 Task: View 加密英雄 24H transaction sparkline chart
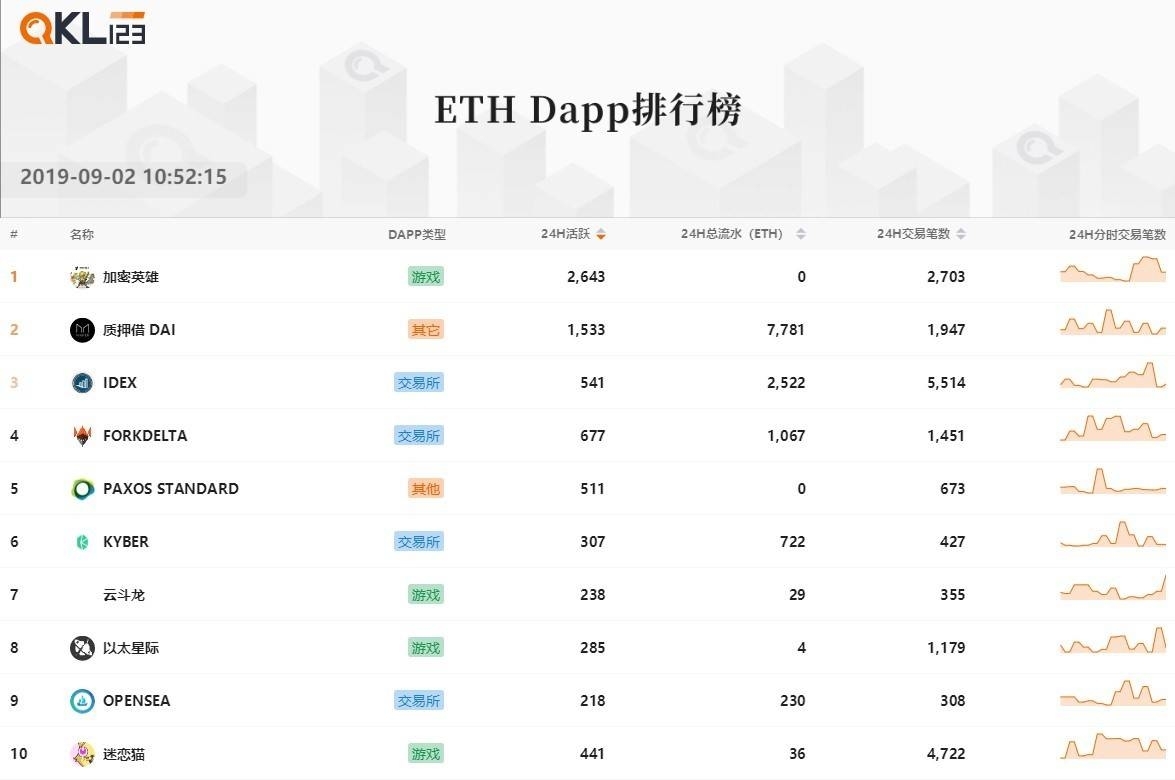click(x=1113, y=269)
